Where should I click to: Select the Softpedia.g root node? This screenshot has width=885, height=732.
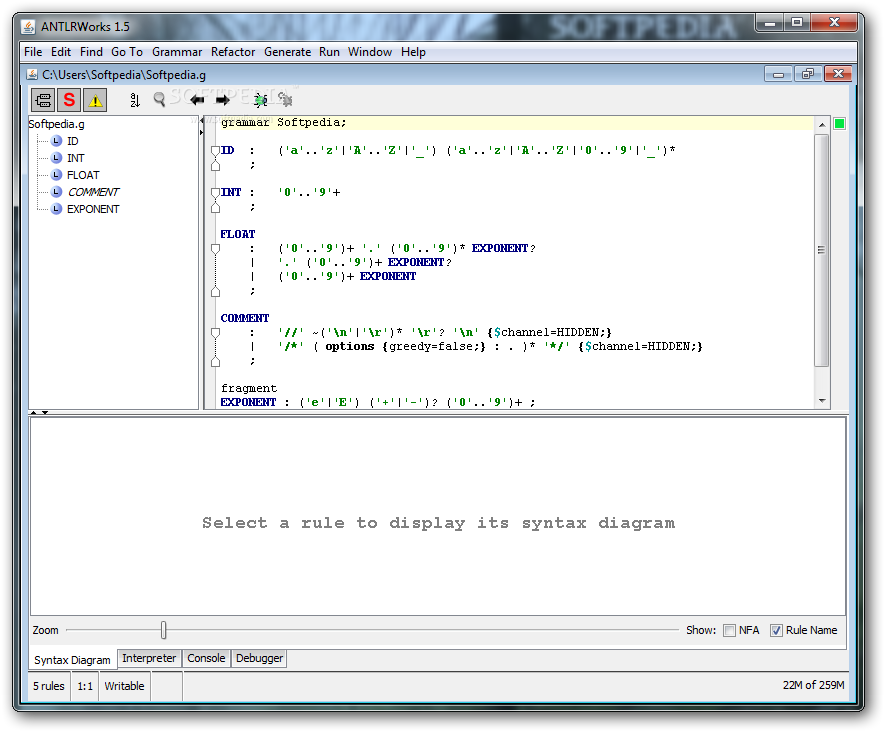[x=56, y=124]
